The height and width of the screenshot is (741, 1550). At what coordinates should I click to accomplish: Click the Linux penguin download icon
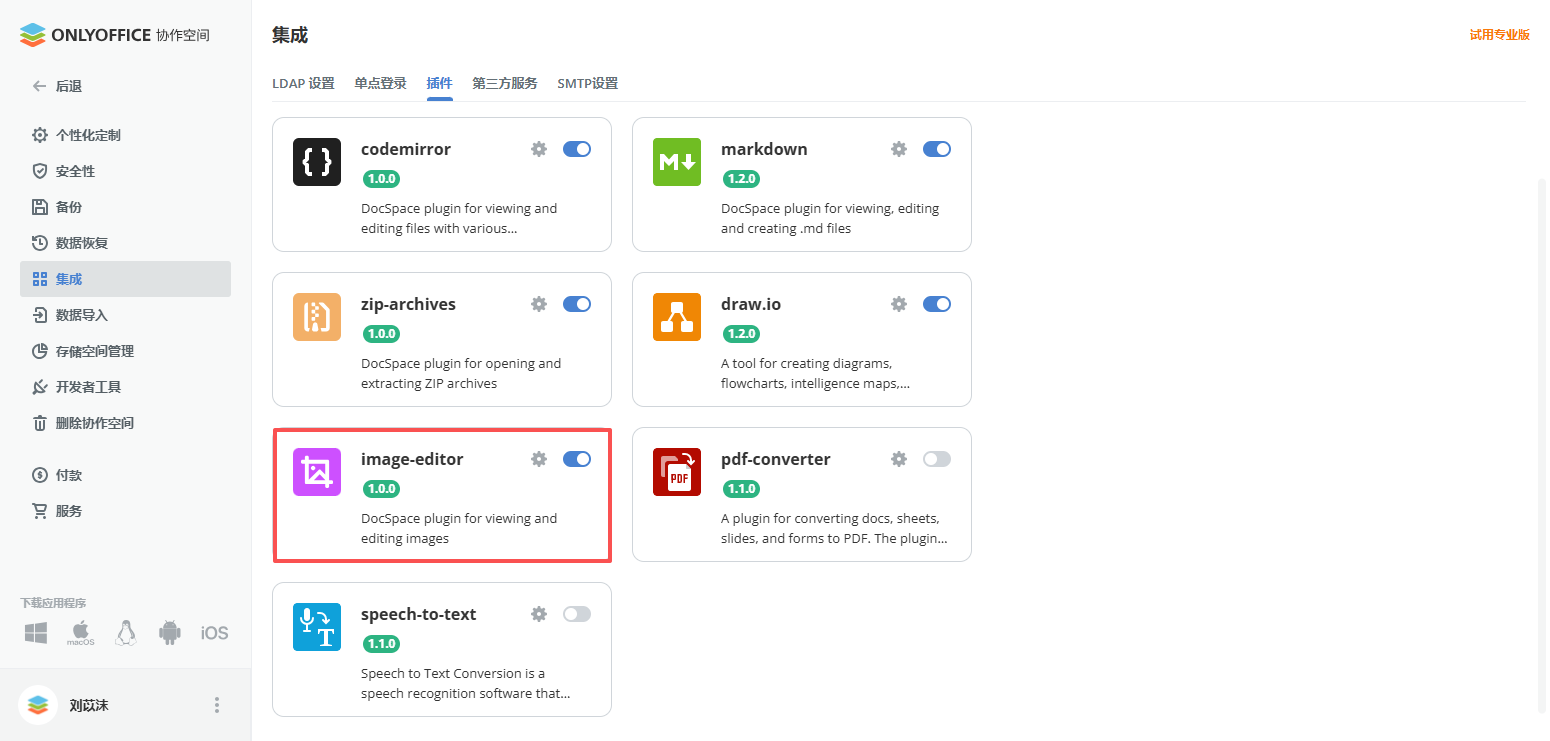pos(125,633)
